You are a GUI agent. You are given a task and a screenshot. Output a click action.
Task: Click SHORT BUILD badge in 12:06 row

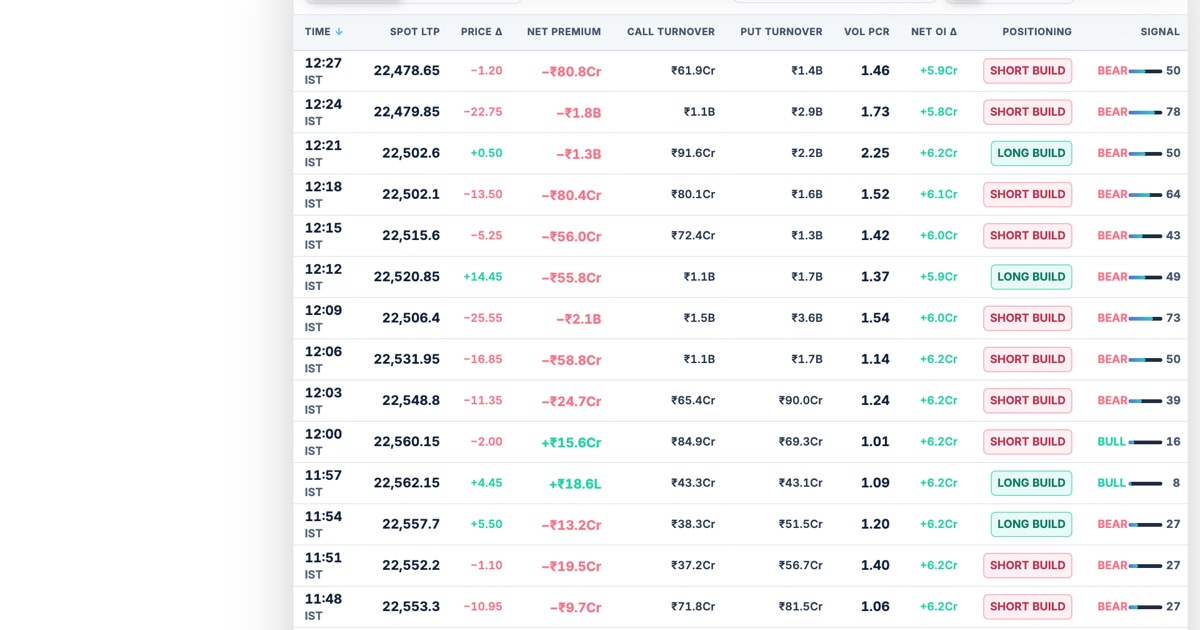[x=1027, y=359]
